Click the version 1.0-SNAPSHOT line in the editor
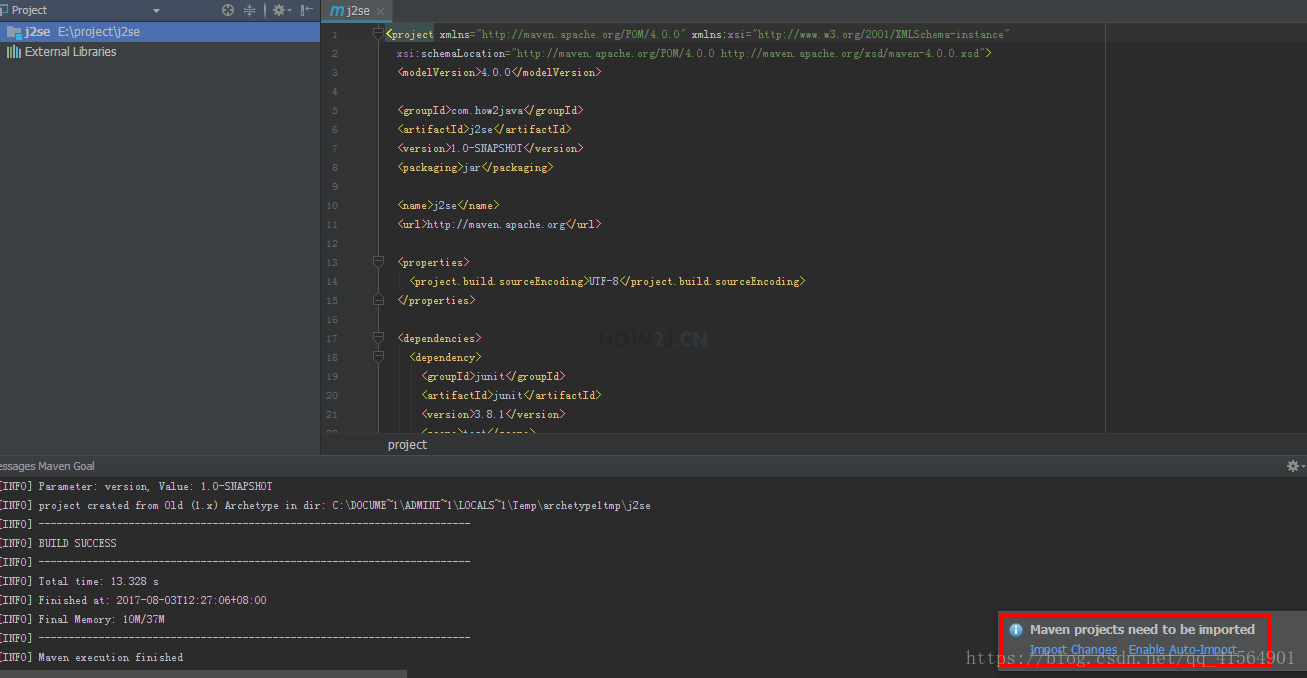Viewport: 1307px width, 678px height. [x=490, y=148]
